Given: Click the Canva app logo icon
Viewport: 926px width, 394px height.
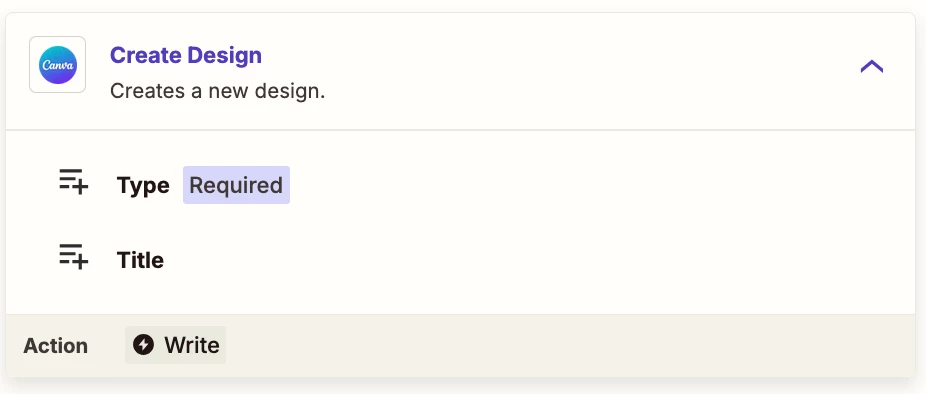Looking at the screenshot, I should [x=57, y=65].
